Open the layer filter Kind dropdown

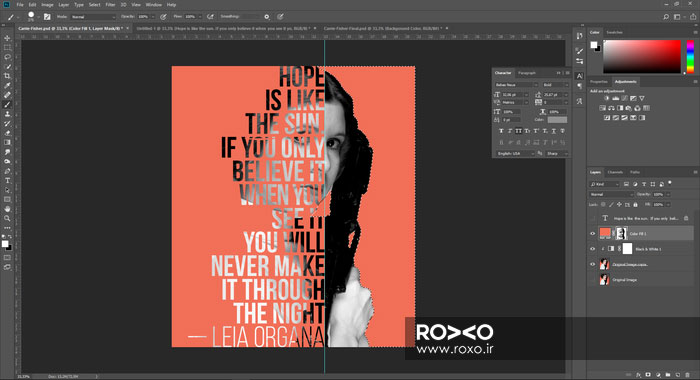pyautogui.click(x=604, y=184)
